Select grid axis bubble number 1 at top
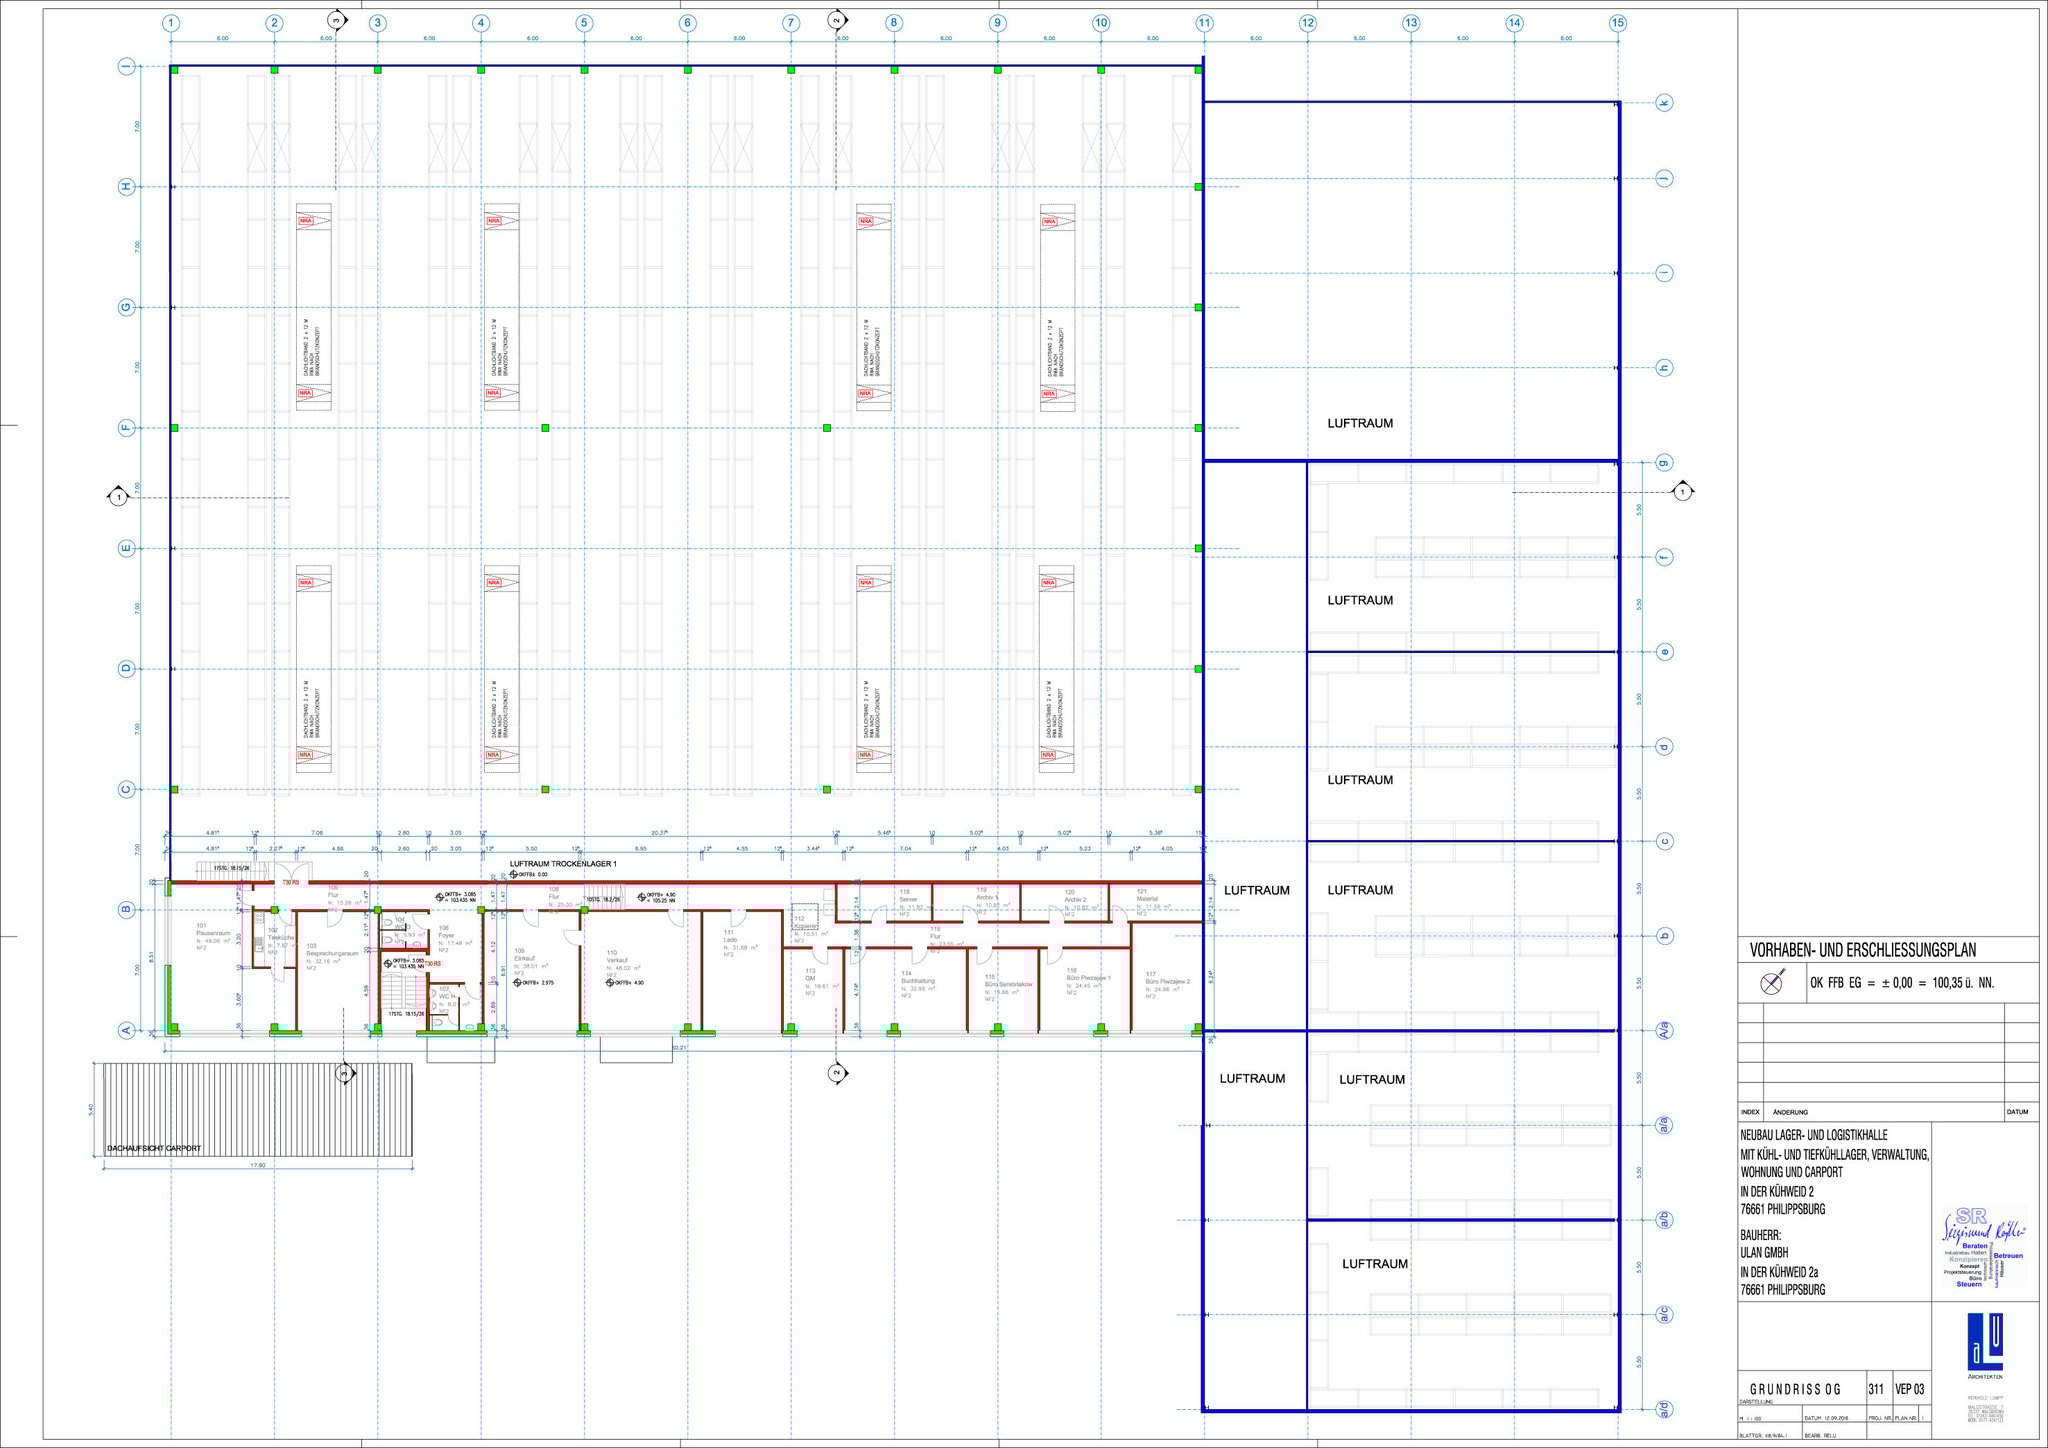 click(x=172, y=23)
